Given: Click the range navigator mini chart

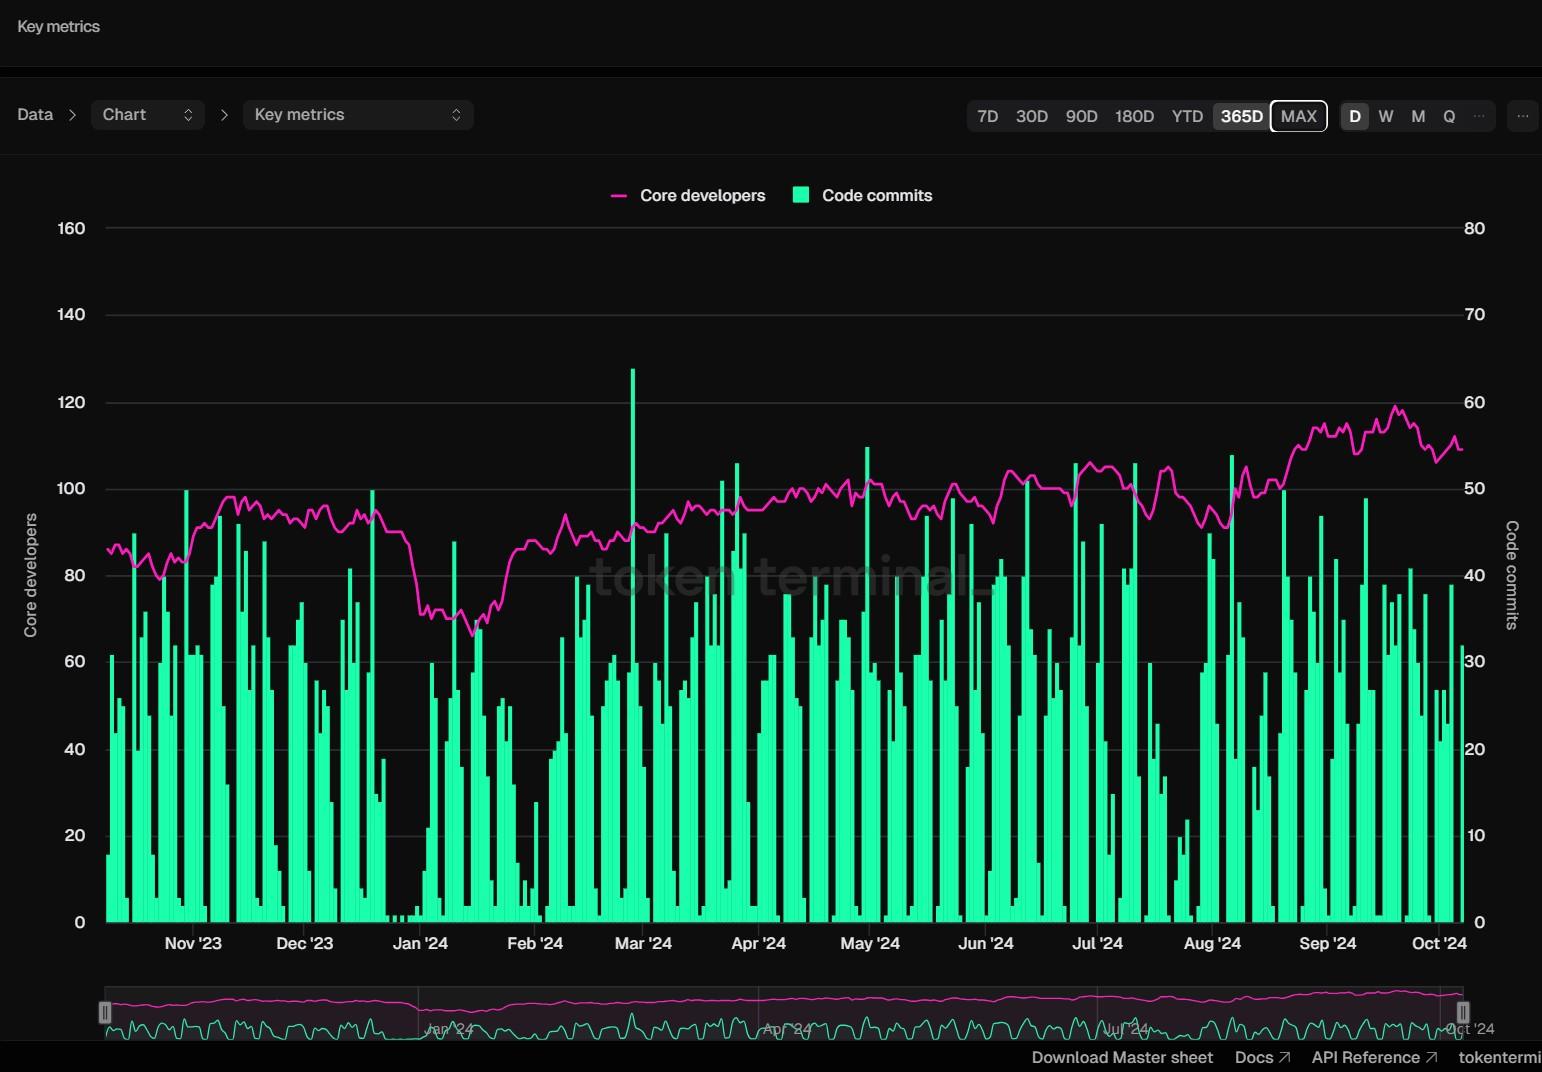Looking at the screenshot, I should (x=783, y=1013).
